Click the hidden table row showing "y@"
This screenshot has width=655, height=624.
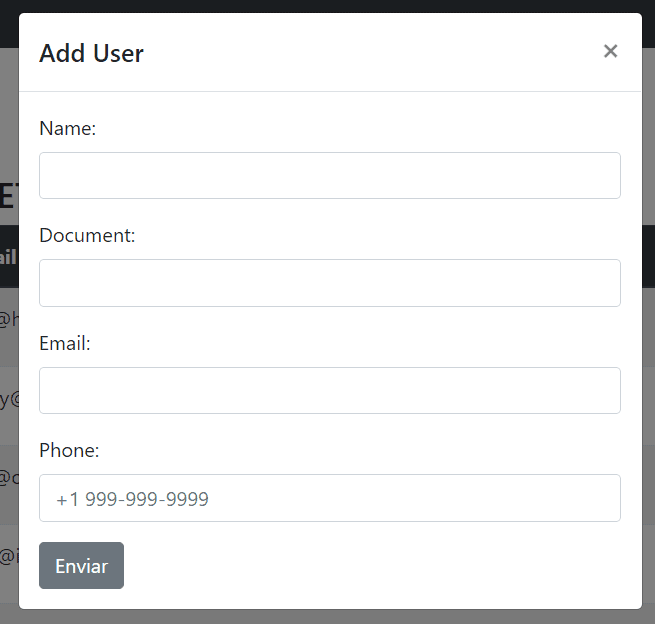[x=9, y=399]
